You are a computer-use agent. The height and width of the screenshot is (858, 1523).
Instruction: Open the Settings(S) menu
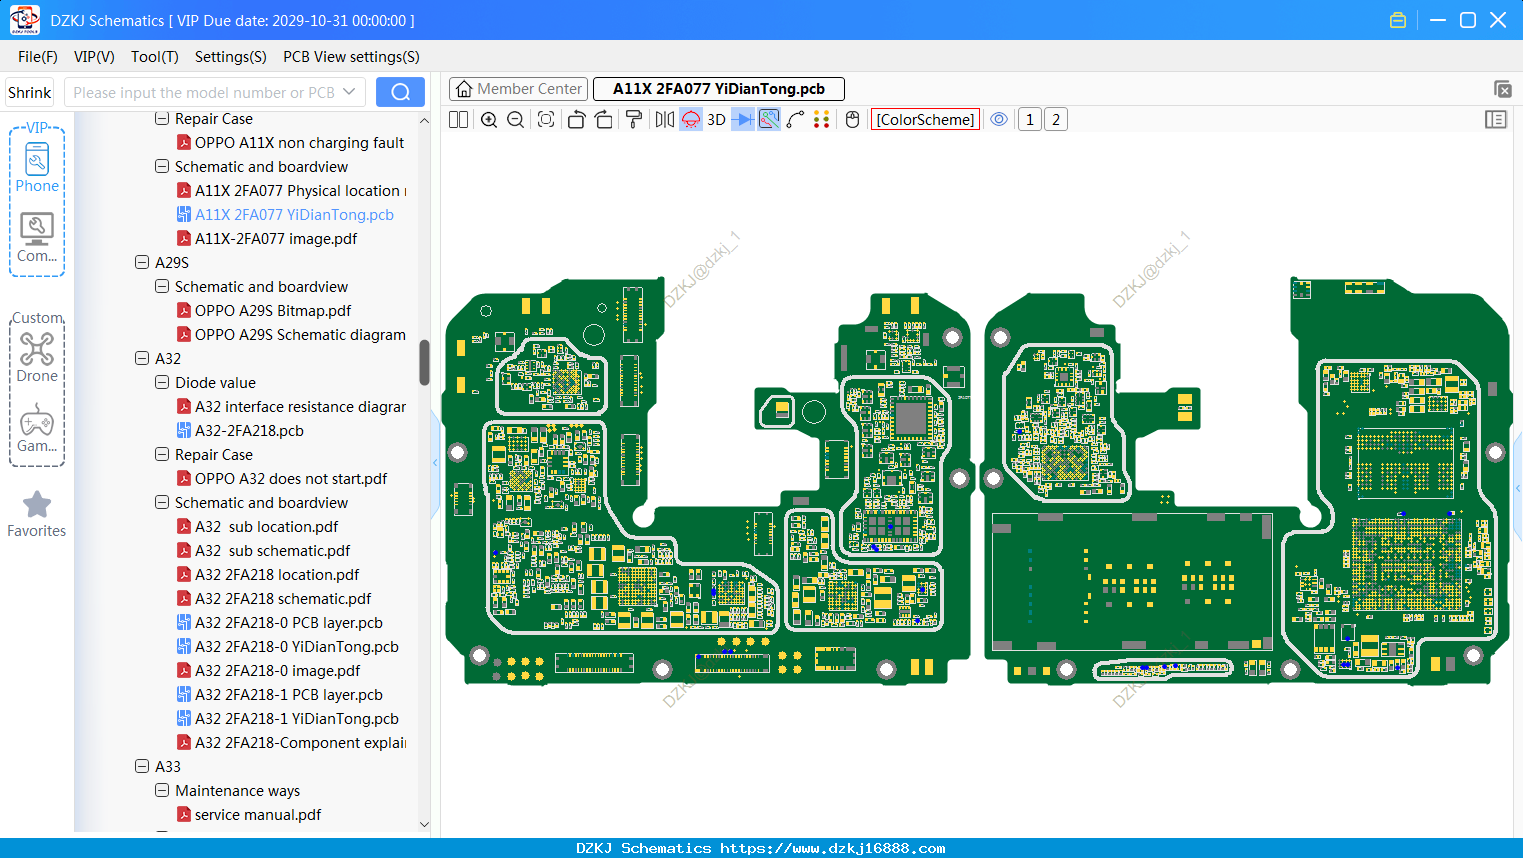click(231, 57)
